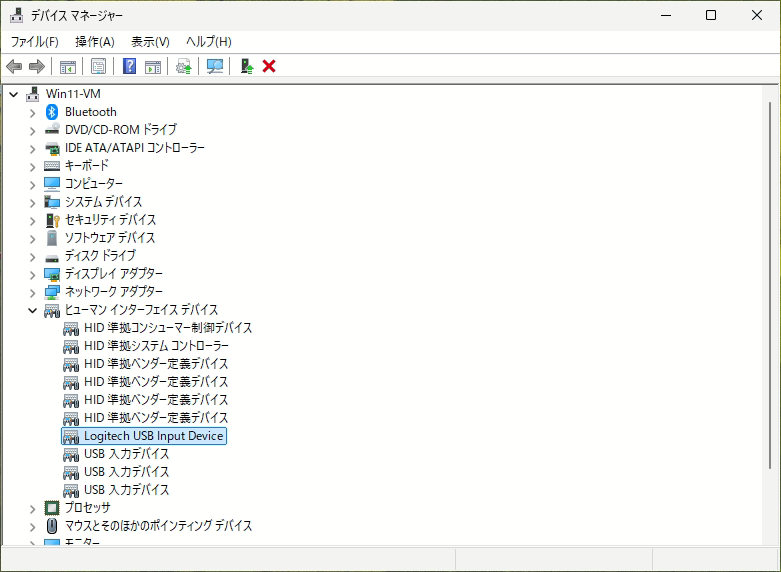Click the IDE ATA/ATAPI controller icon

click(x=52, y=148)
